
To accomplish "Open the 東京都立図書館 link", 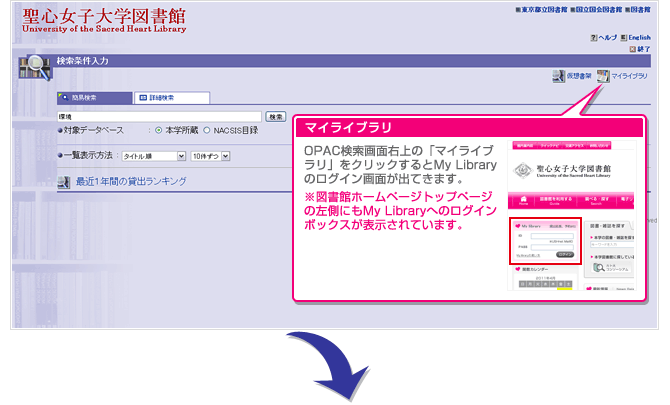I will 544,9.
